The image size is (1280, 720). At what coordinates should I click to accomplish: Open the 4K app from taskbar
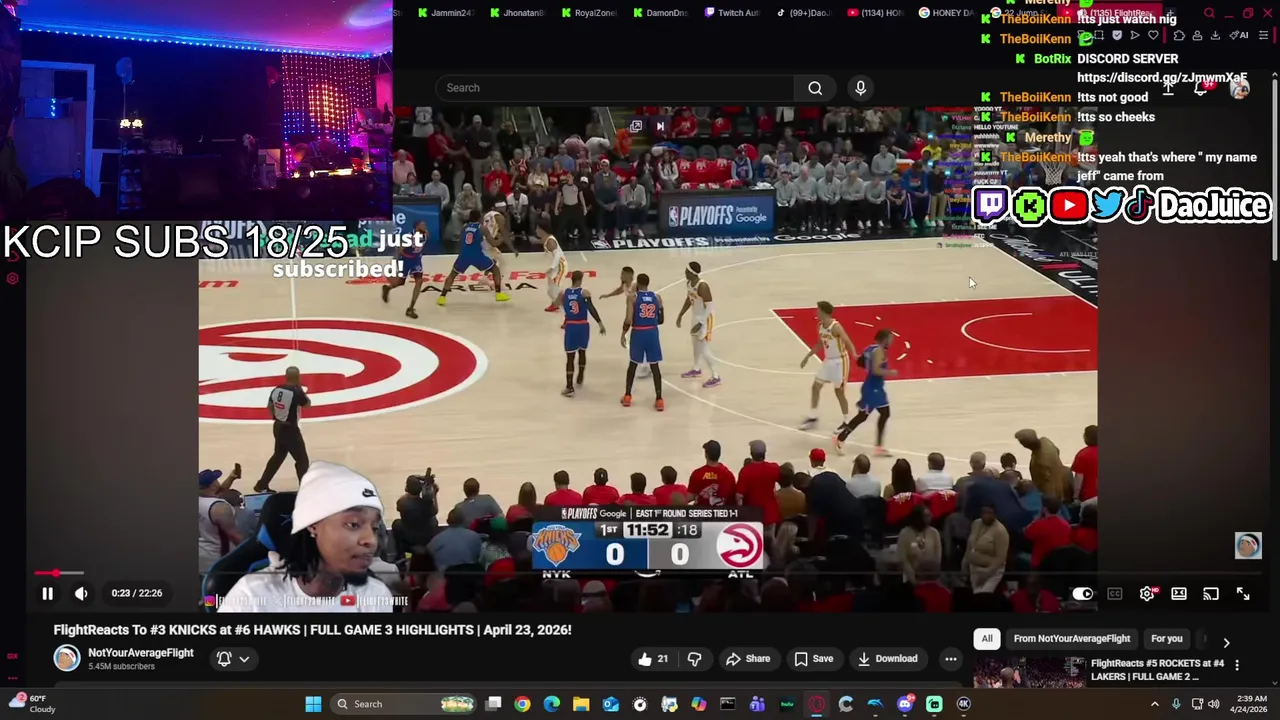964,704
